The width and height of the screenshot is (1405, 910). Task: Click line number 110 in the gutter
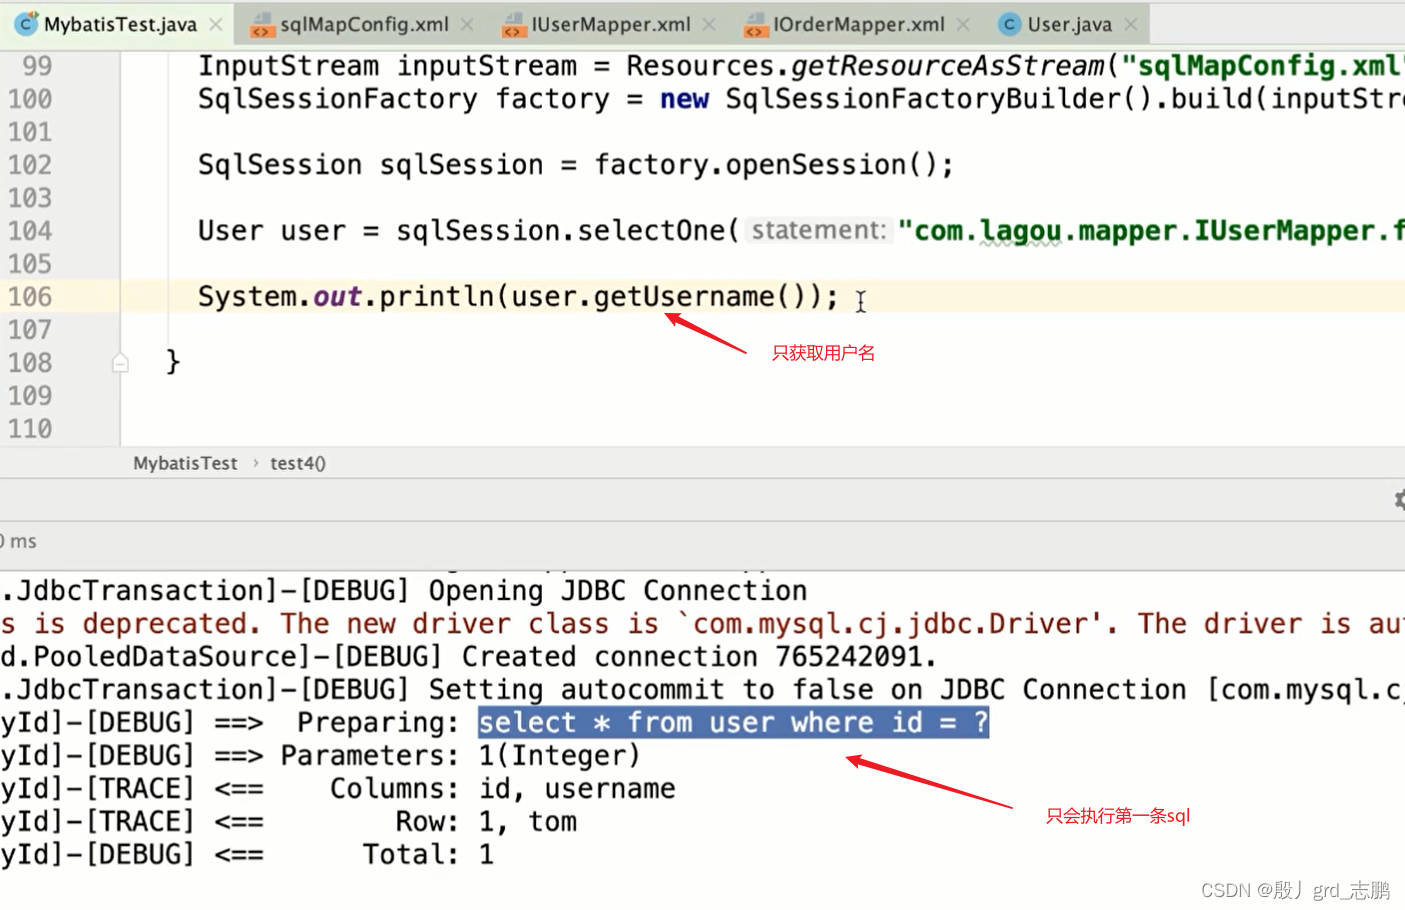point(30,429)
